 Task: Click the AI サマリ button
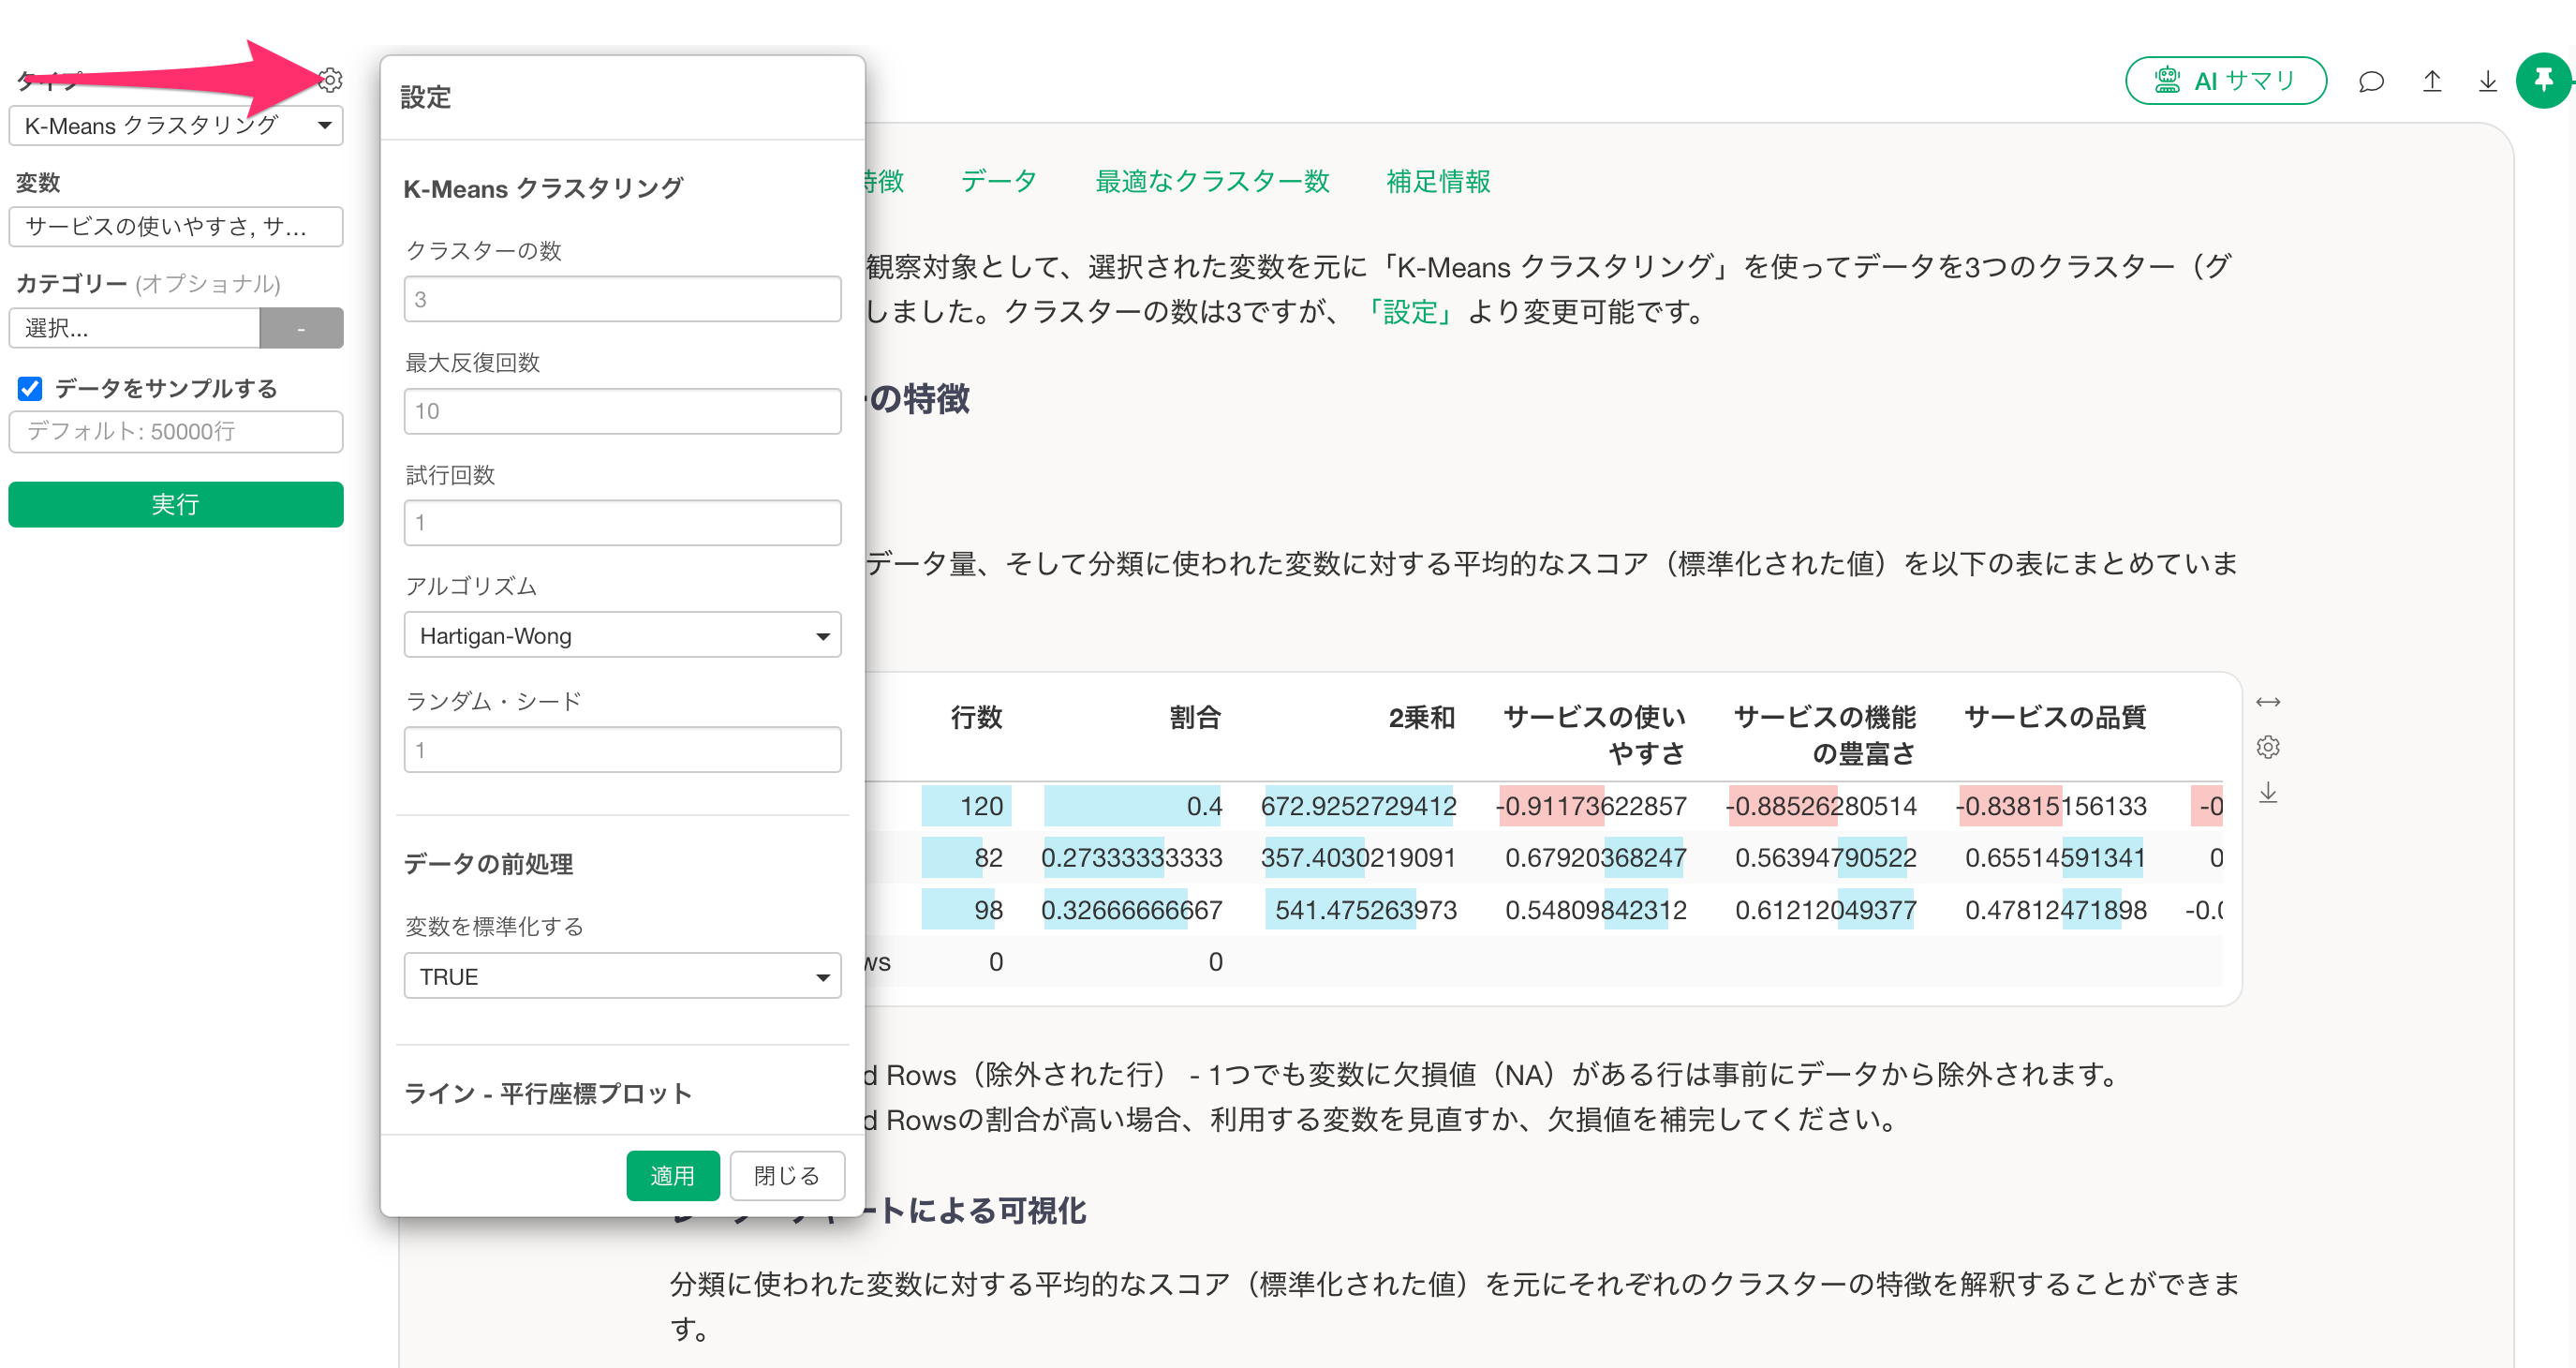point(2225,81)
